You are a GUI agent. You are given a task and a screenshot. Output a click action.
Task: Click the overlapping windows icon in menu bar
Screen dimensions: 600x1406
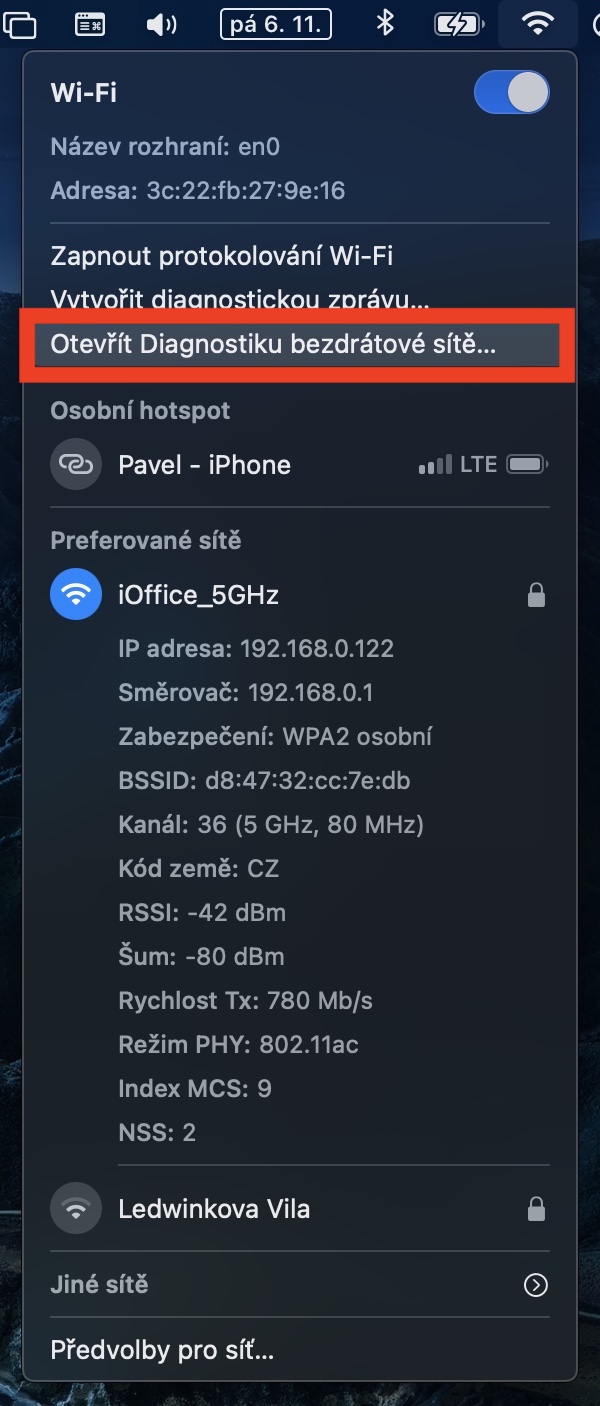pos(18,24)
